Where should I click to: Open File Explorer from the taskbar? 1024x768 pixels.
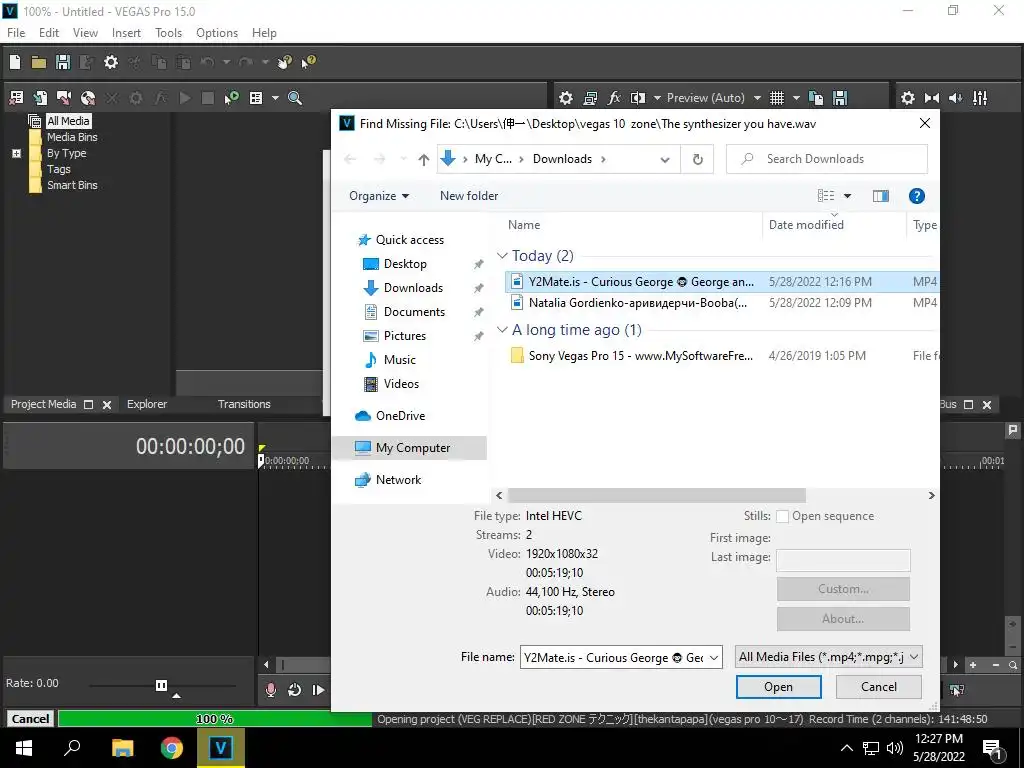(x=122, y=748)
